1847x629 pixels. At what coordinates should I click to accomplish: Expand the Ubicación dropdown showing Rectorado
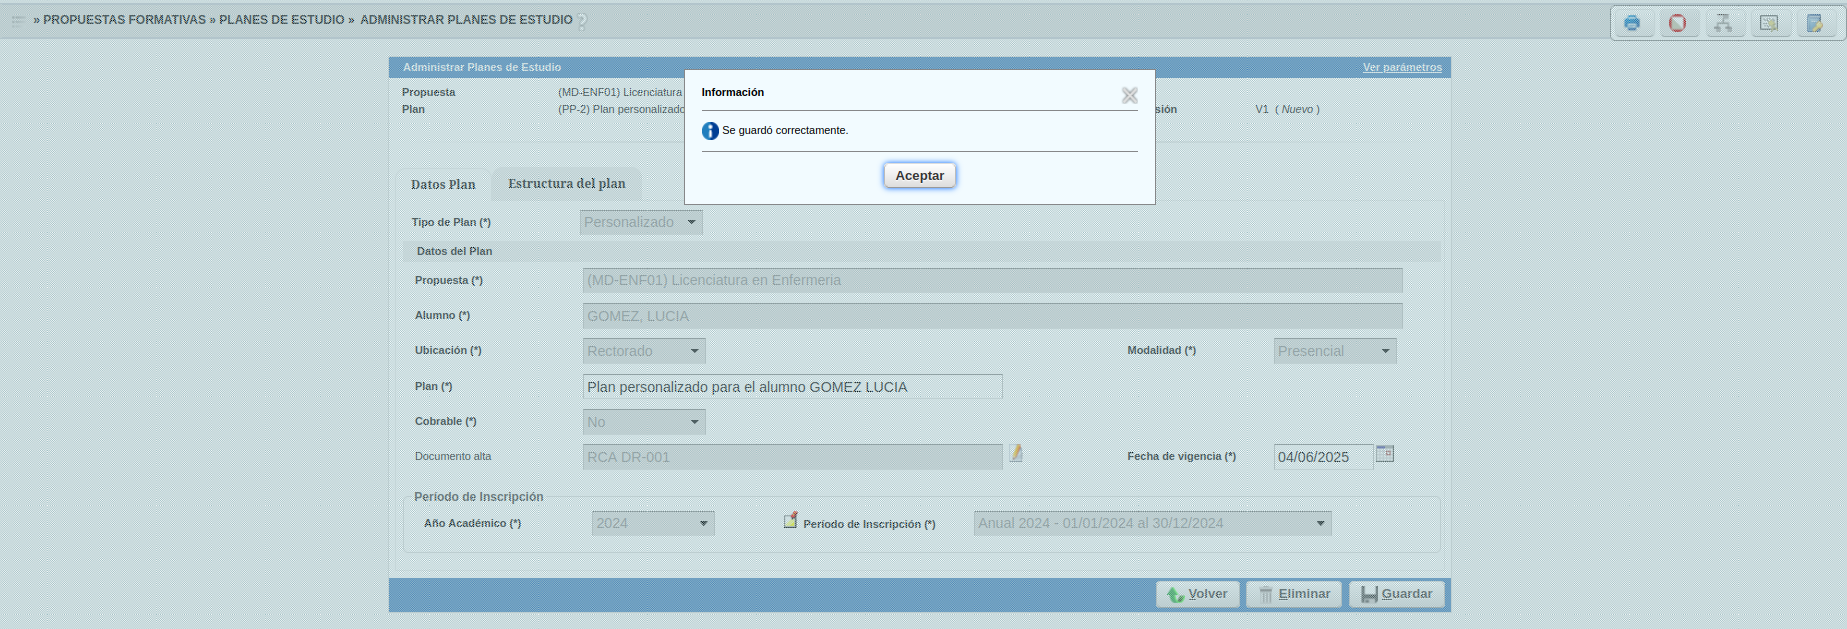644,351
